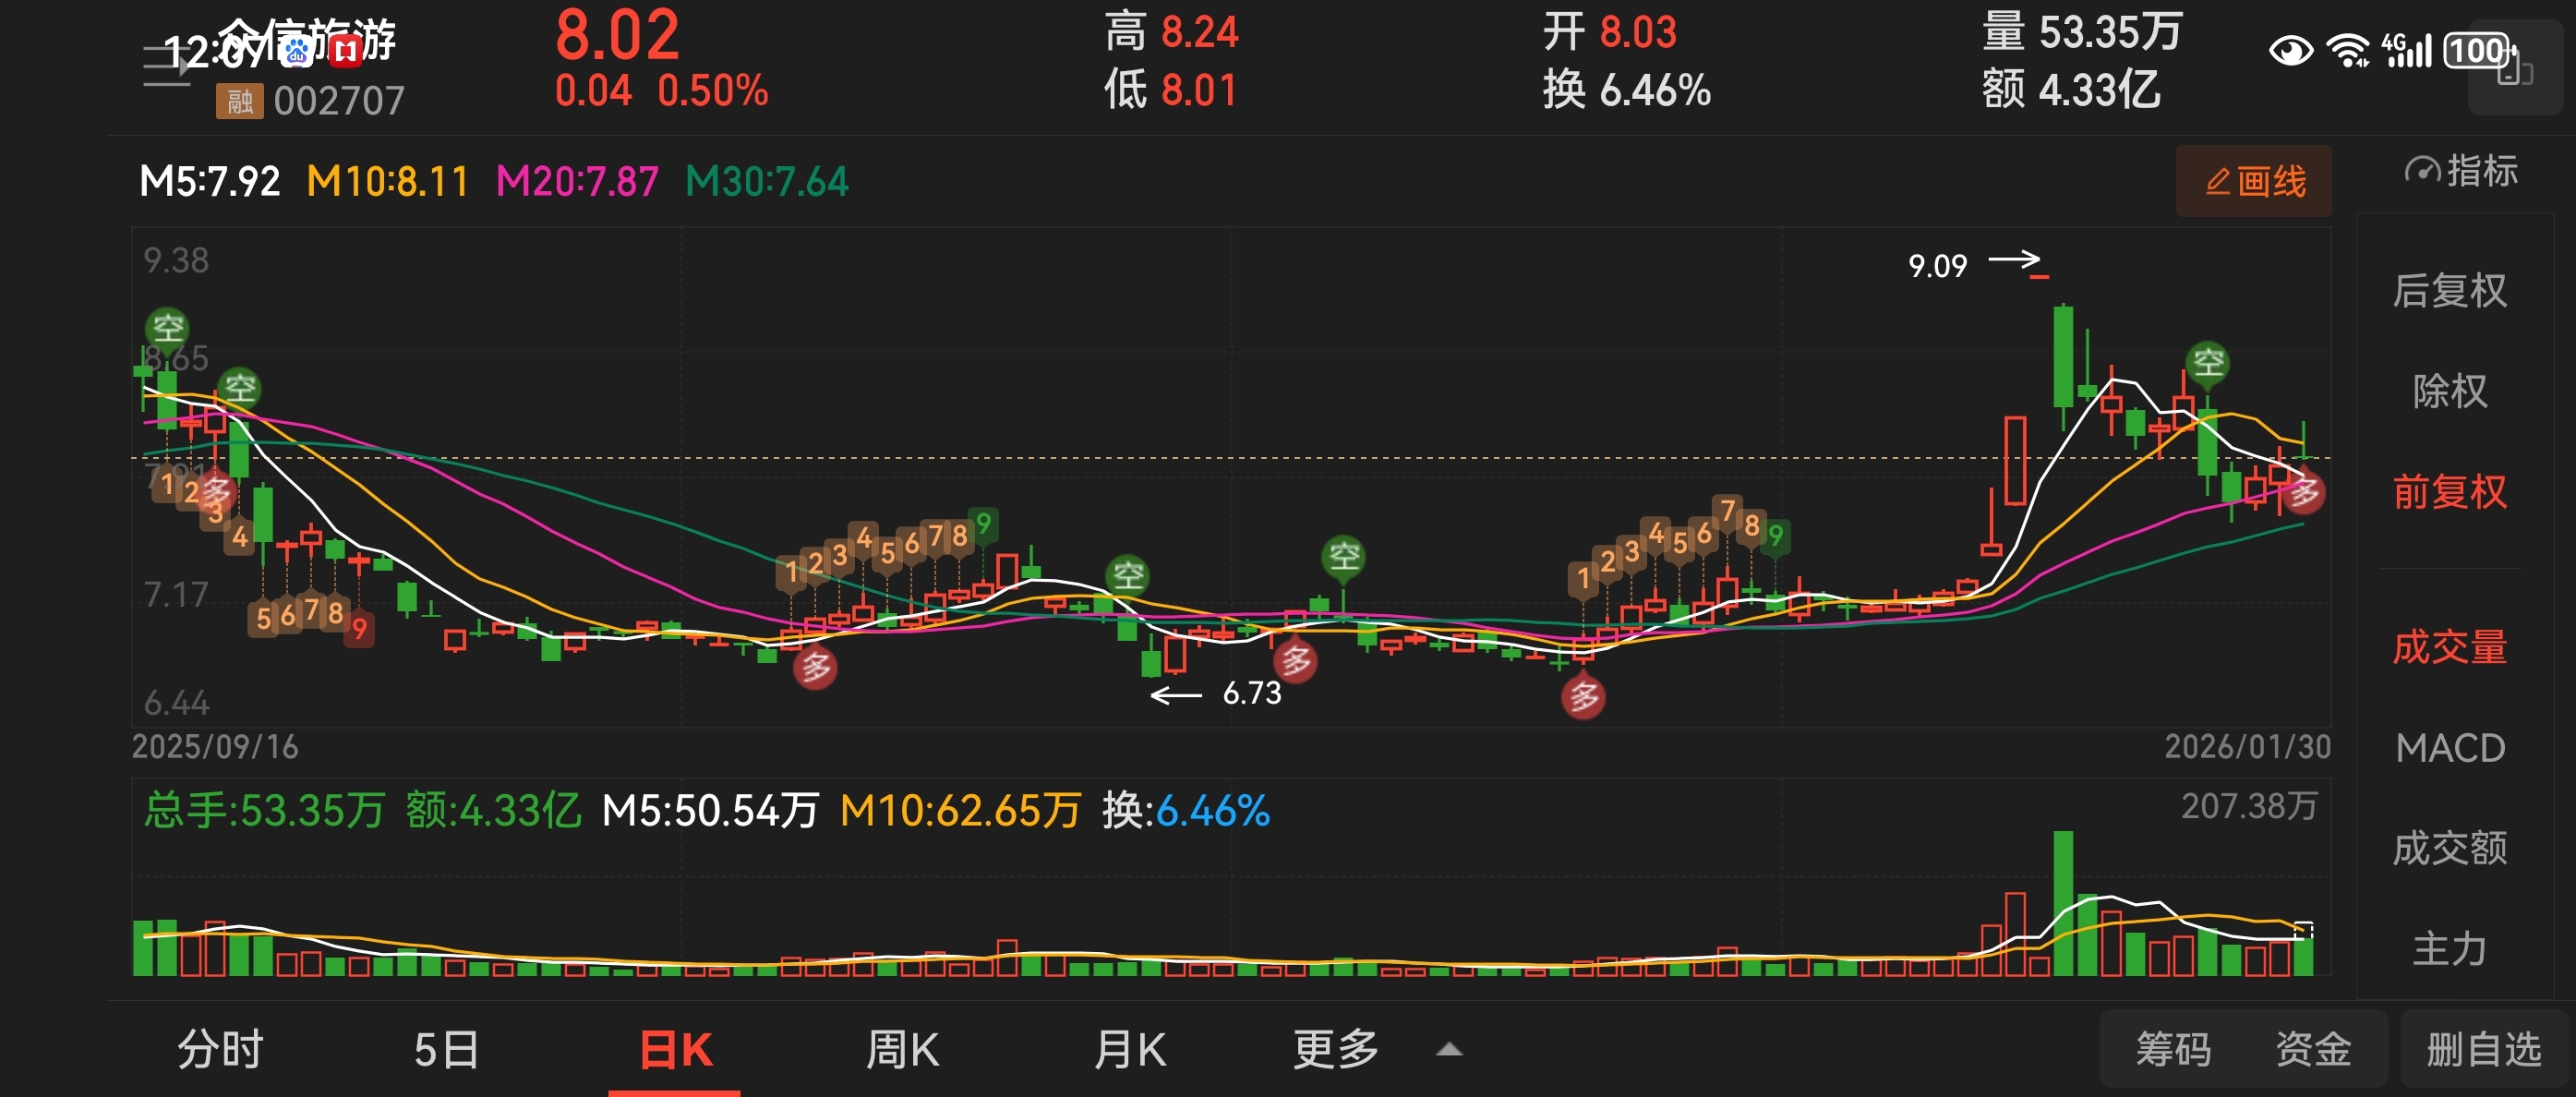Expand the 更多 periods dropdown
The height and width of the screenshot is (1097, 2576).
1336,1050
